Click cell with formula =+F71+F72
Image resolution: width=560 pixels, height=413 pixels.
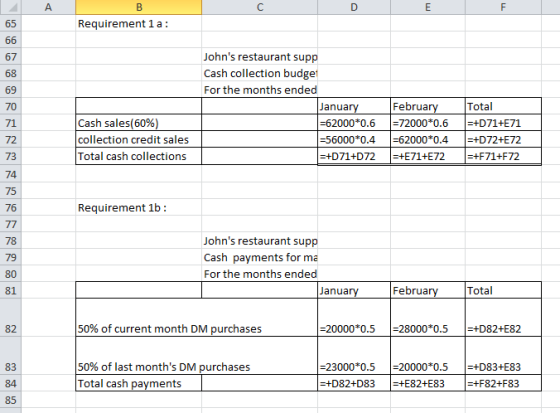[x=503, y=156]
